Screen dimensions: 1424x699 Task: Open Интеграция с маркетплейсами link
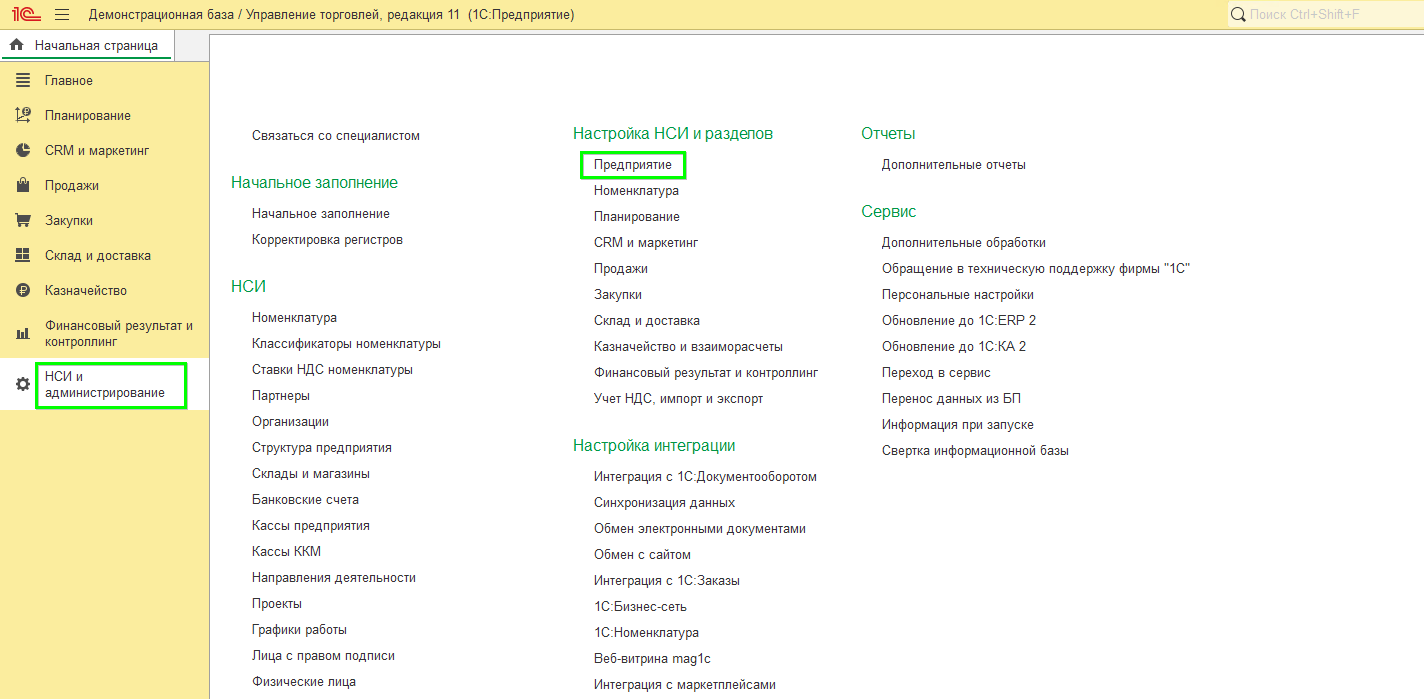685,684
